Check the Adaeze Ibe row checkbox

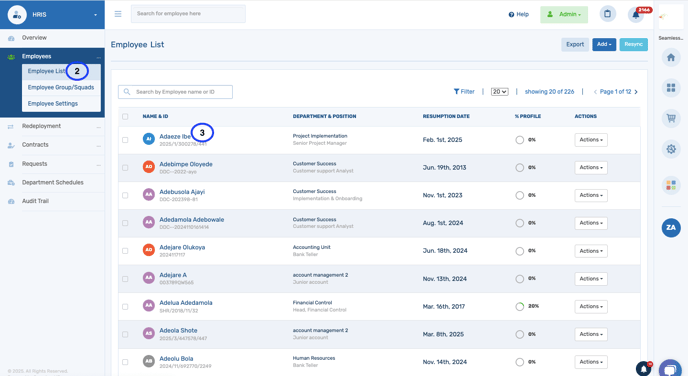(x=125, y=140)
